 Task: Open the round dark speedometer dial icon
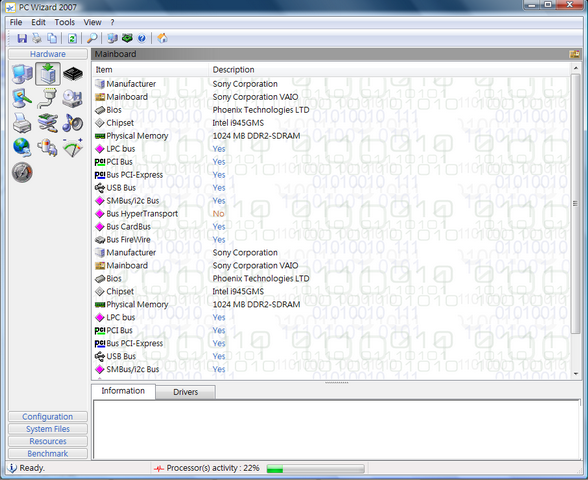pos(22,172)
